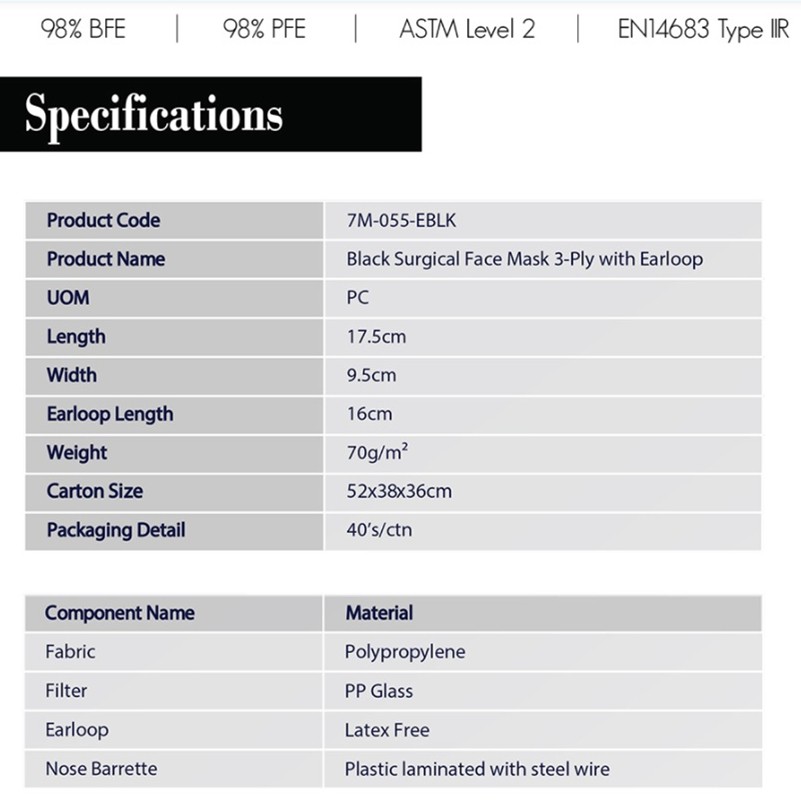Click the Nose Barrette component cell
This screenshot has width=801, height=801.
point(101,769)
